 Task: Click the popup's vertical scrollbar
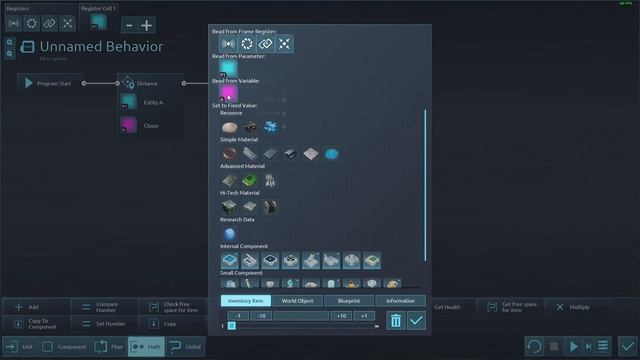(x=425, y=185)
